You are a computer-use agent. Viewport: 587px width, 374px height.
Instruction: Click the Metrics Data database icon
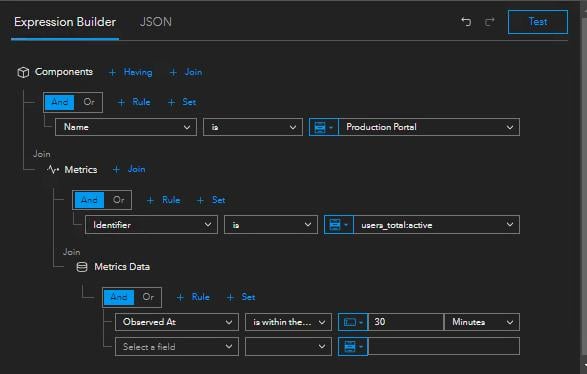click(82, 267)
